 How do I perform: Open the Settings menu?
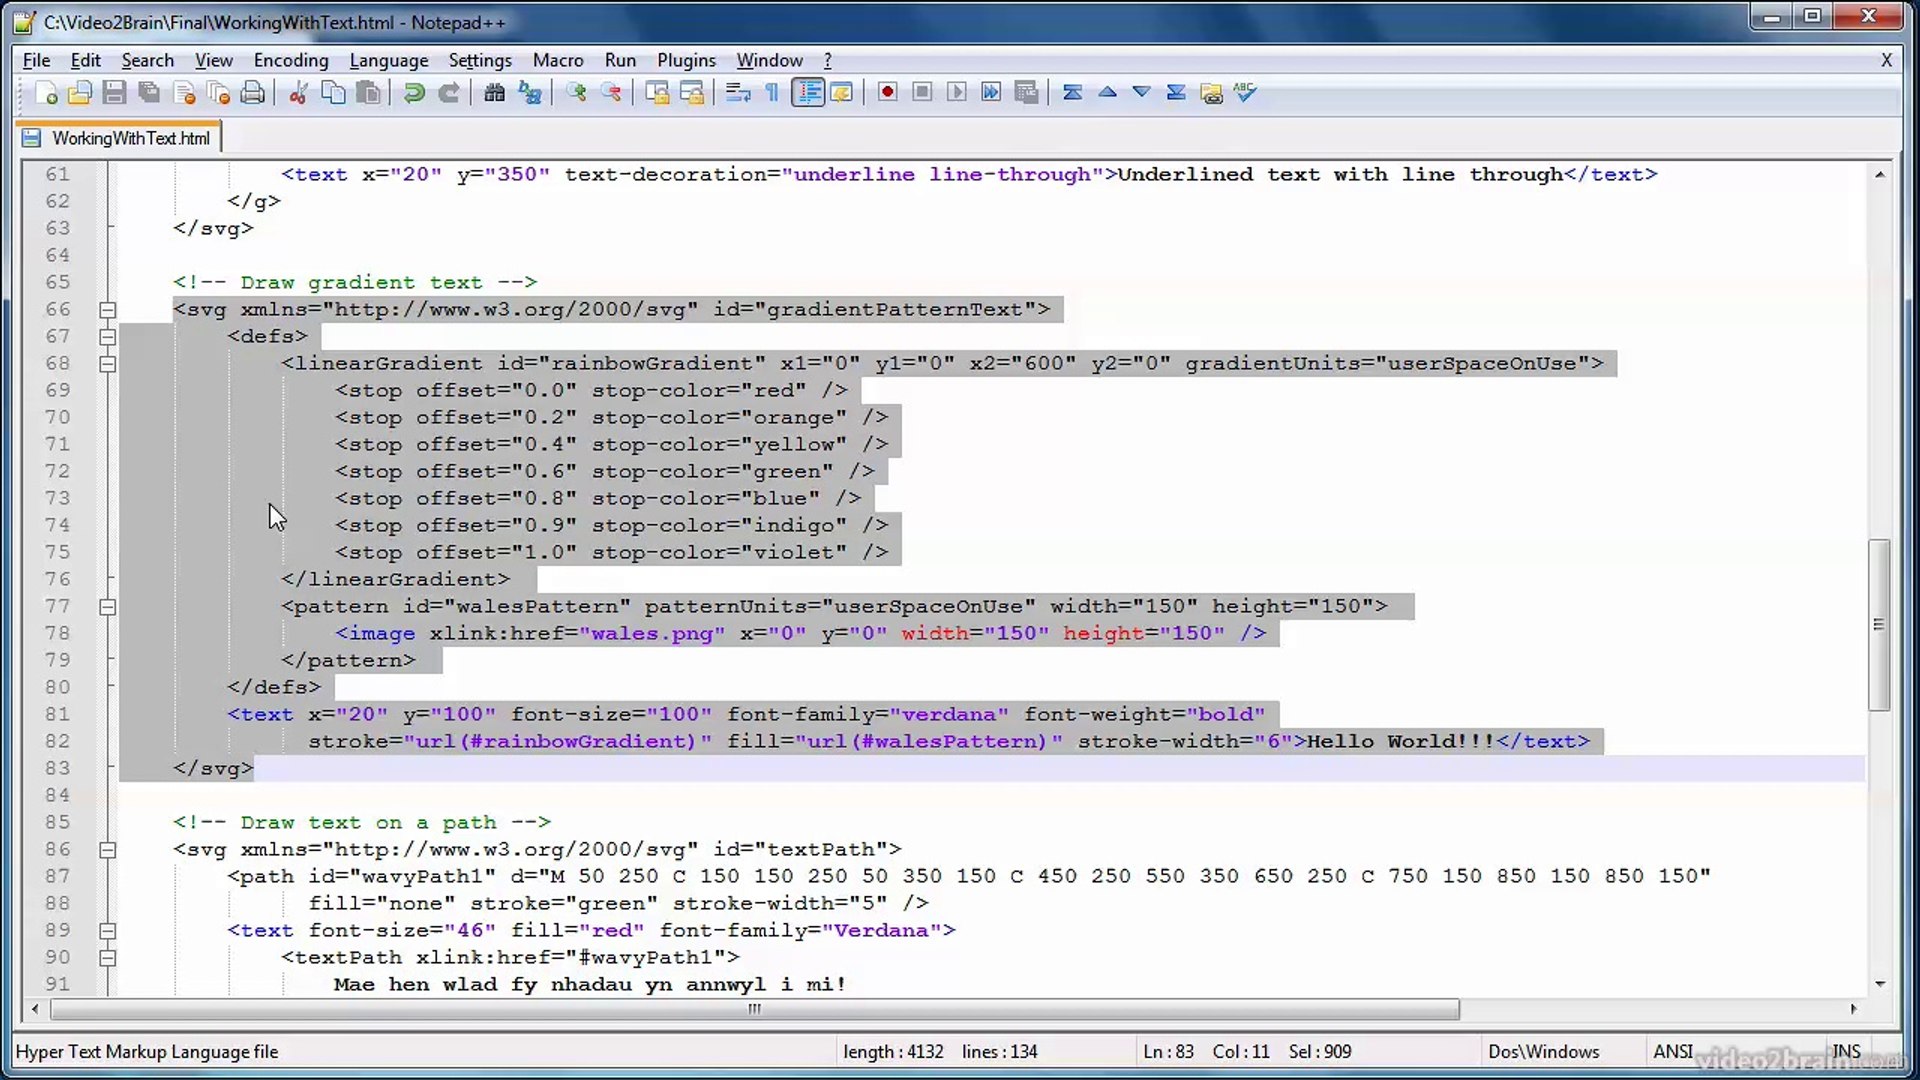480,60
